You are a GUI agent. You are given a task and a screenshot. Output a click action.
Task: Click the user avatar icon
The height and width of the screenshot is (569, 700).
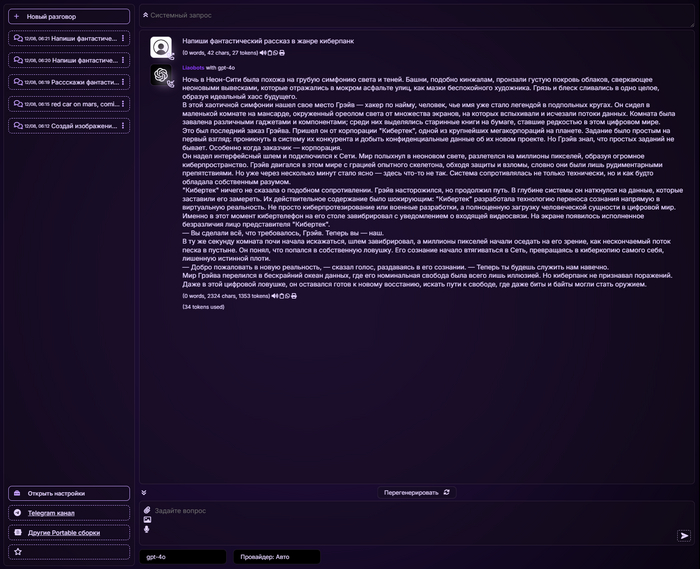(x=161, y=47)
